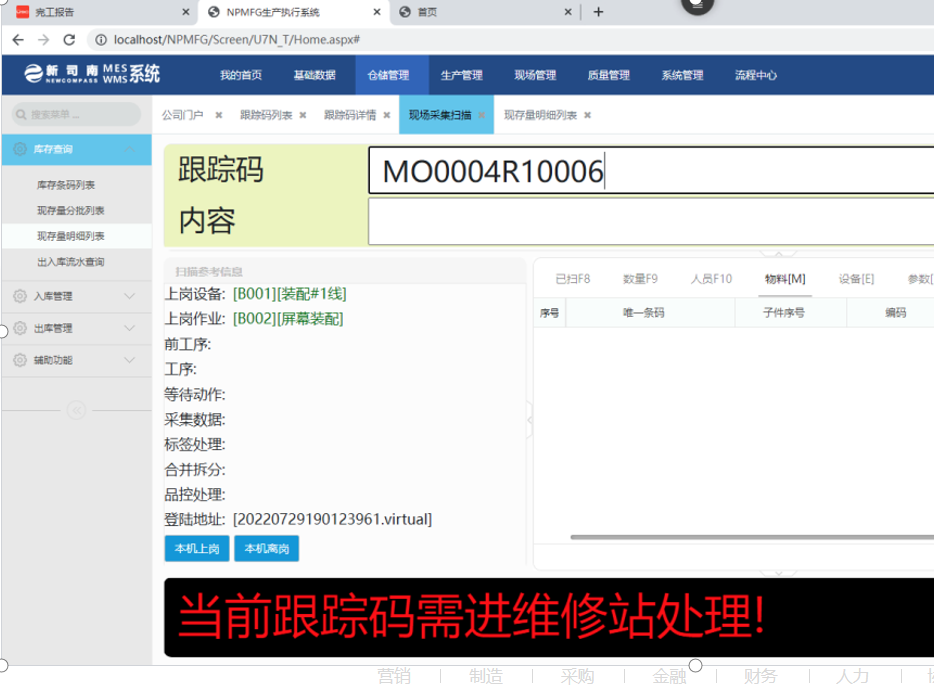Expand the 辅助功能 menu section
The image size is (934, 685).
(129, 360)
